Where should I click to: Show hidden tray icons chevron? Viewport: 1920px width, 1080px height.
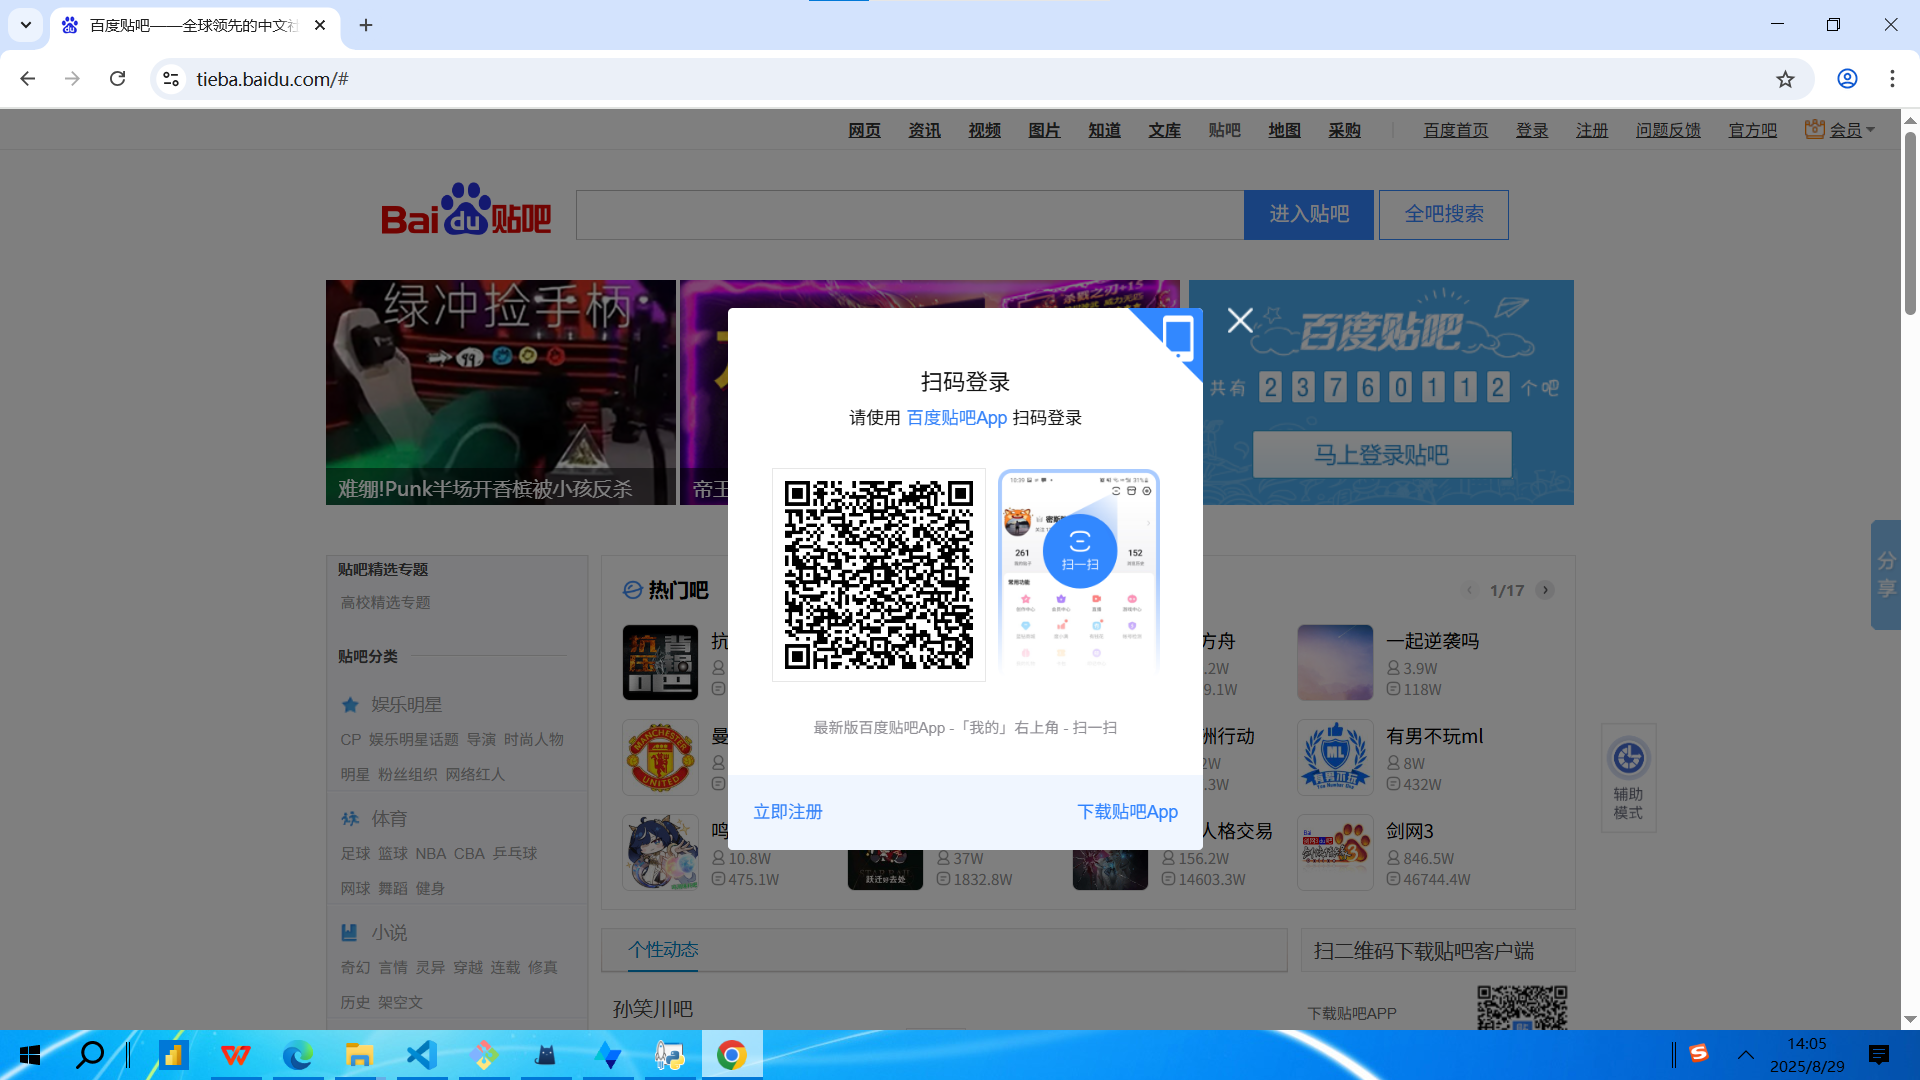coord(1745,1055)
